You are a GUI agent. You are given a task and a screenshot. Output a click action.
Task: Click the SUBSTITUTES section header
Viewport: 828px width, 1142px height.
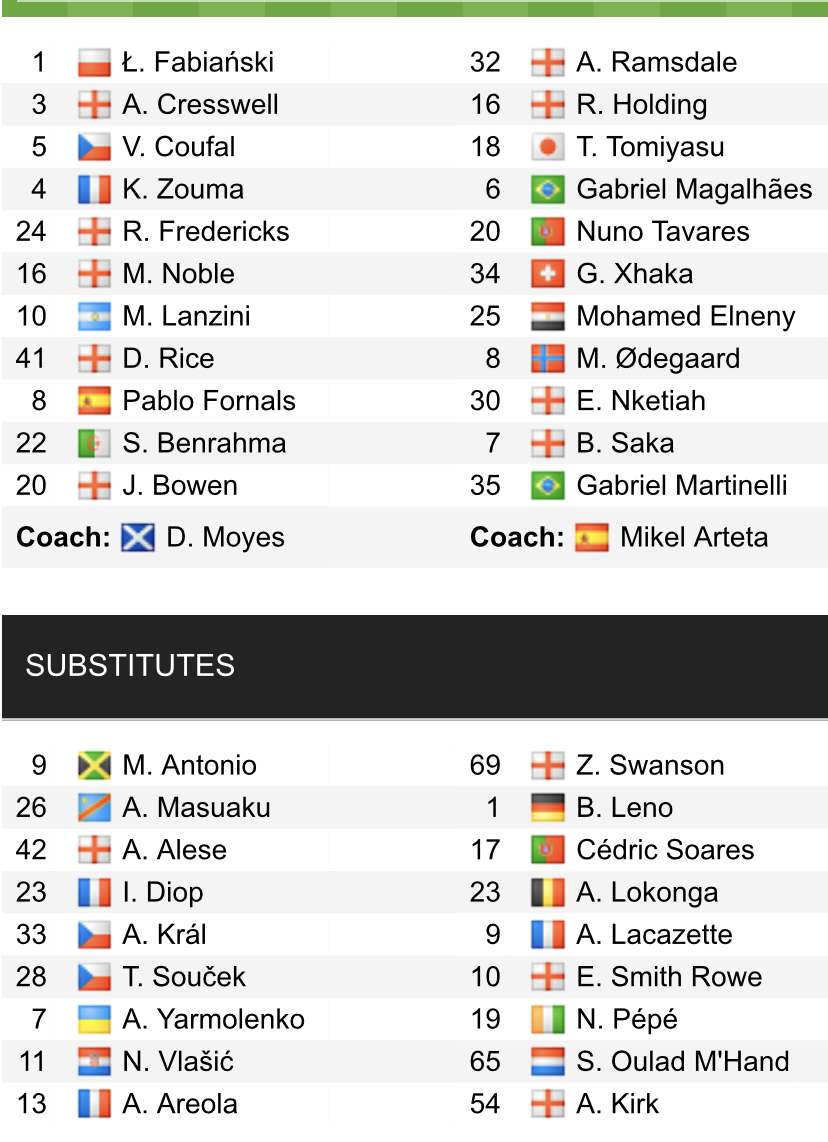(415, 666)
